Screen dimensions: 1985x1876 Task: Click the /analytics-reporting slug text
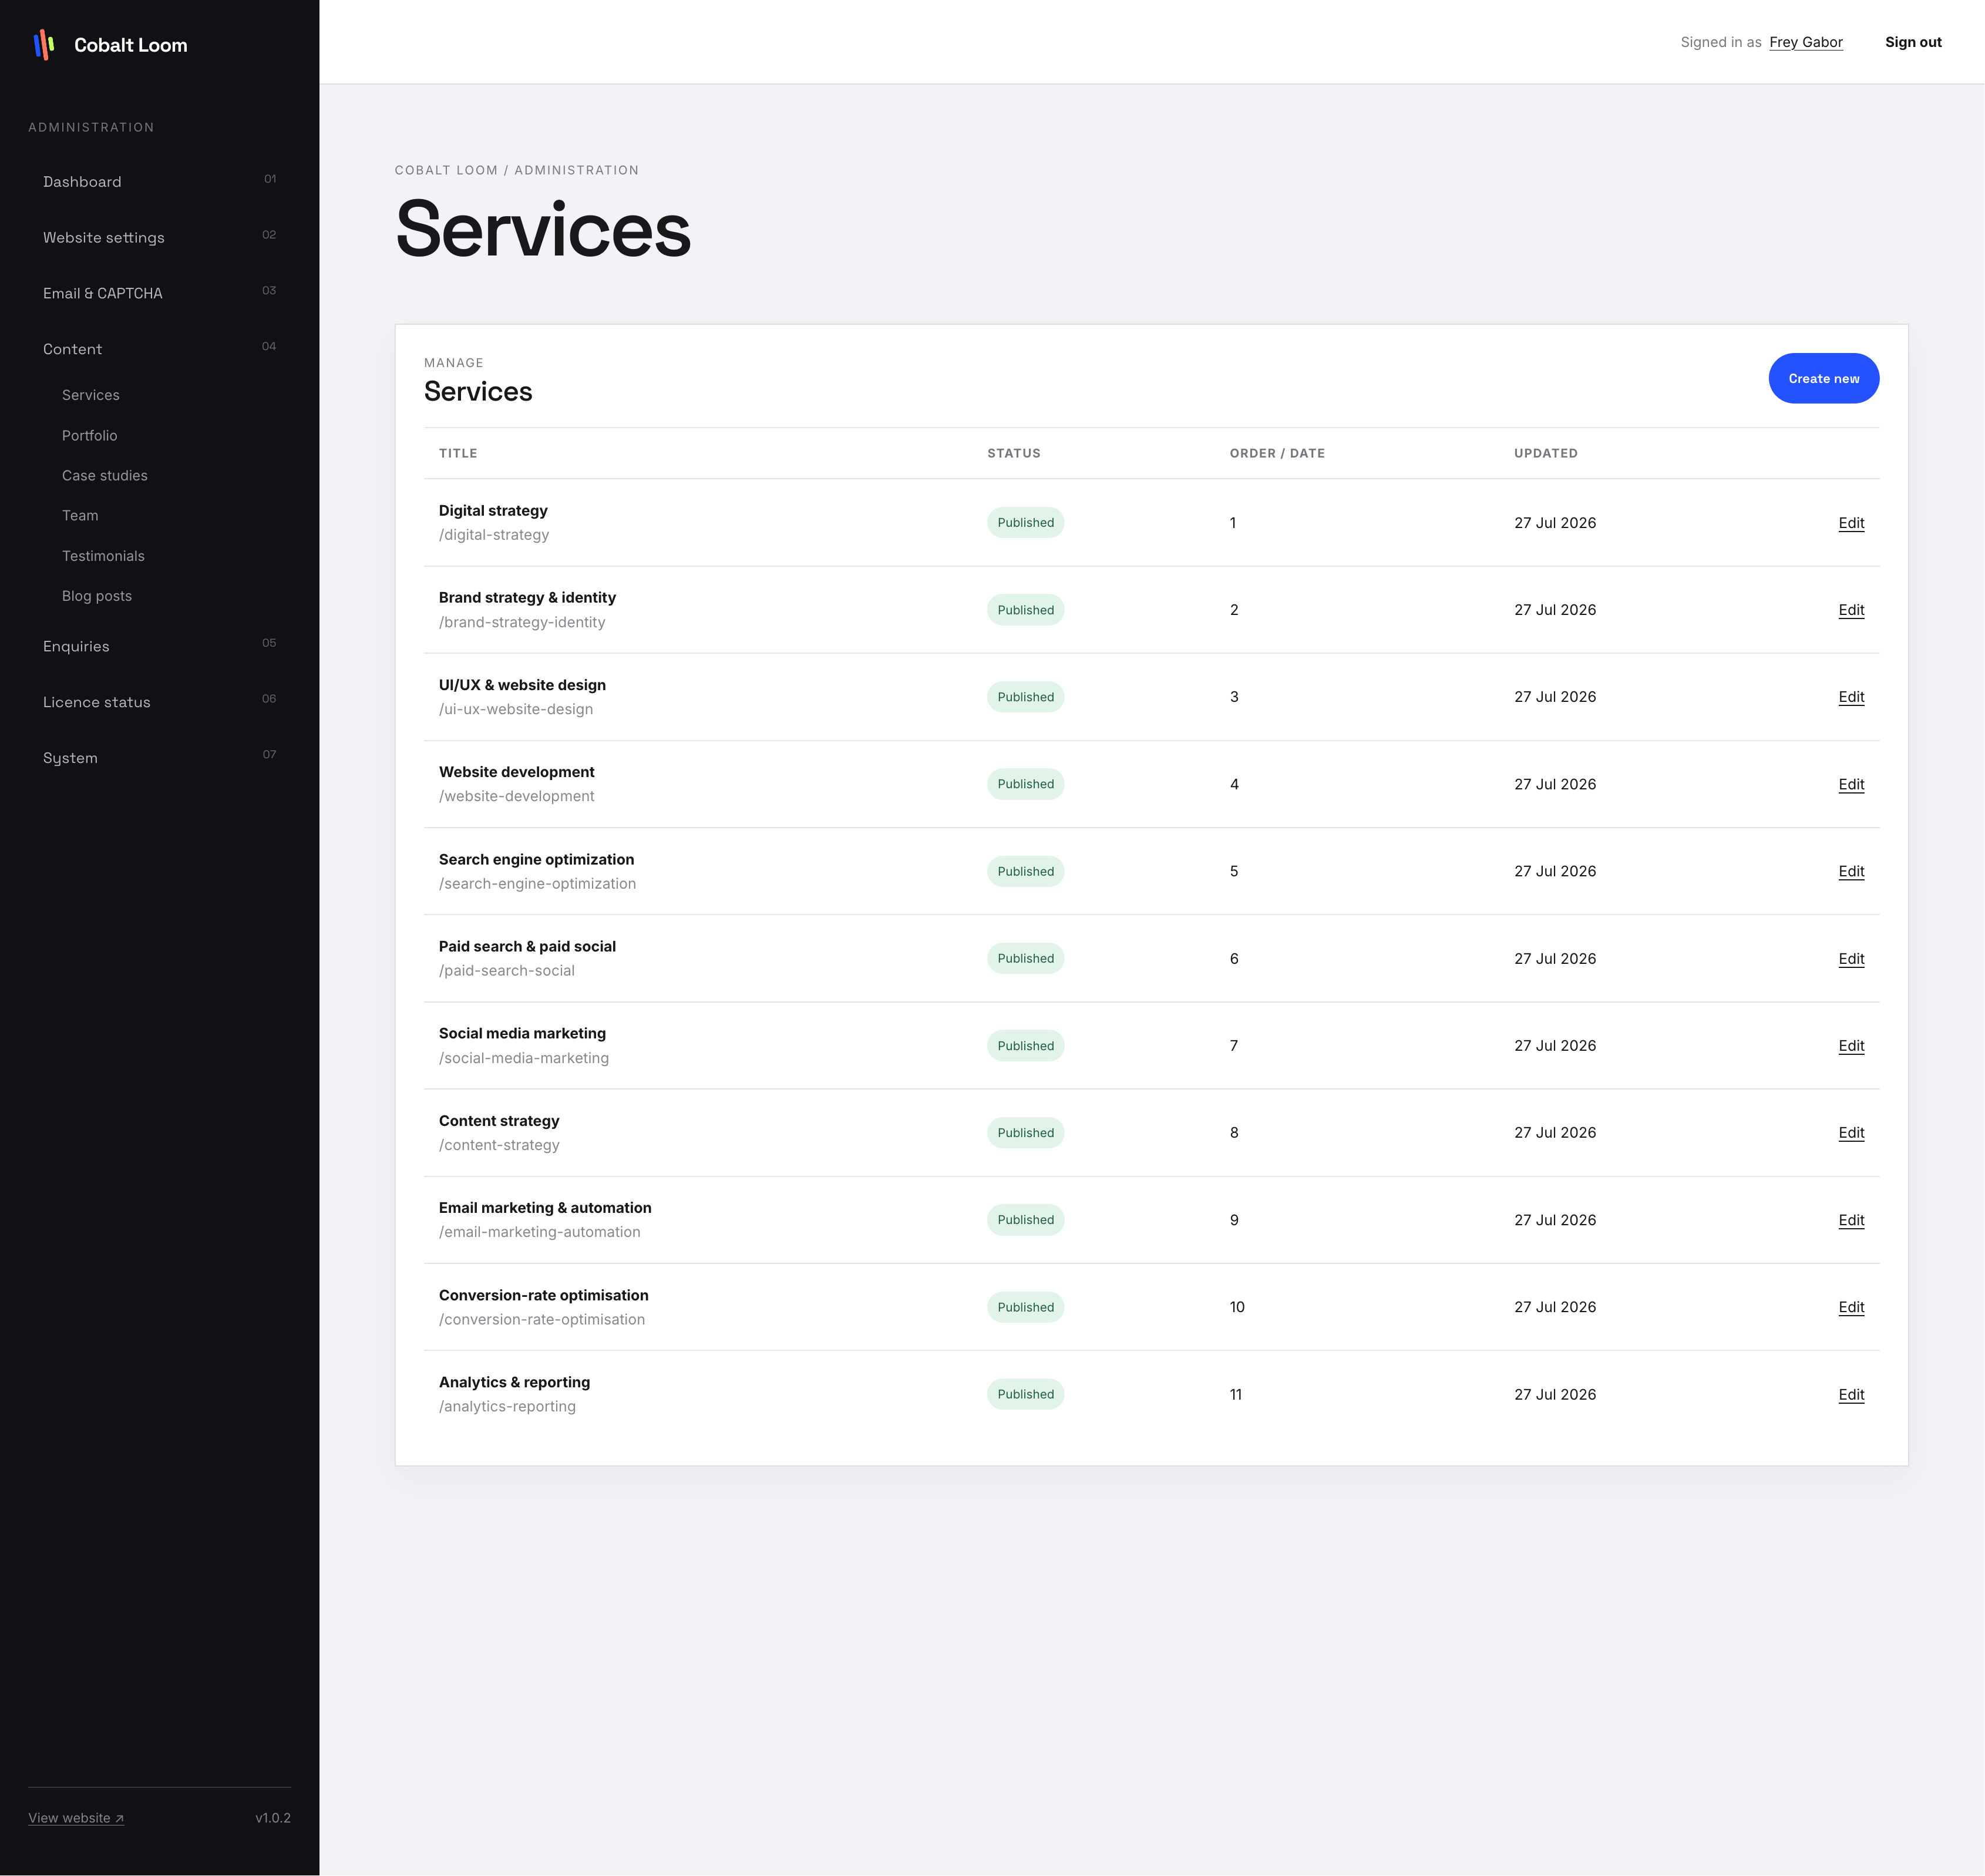pyautogui.click(x=507, y=1407)
